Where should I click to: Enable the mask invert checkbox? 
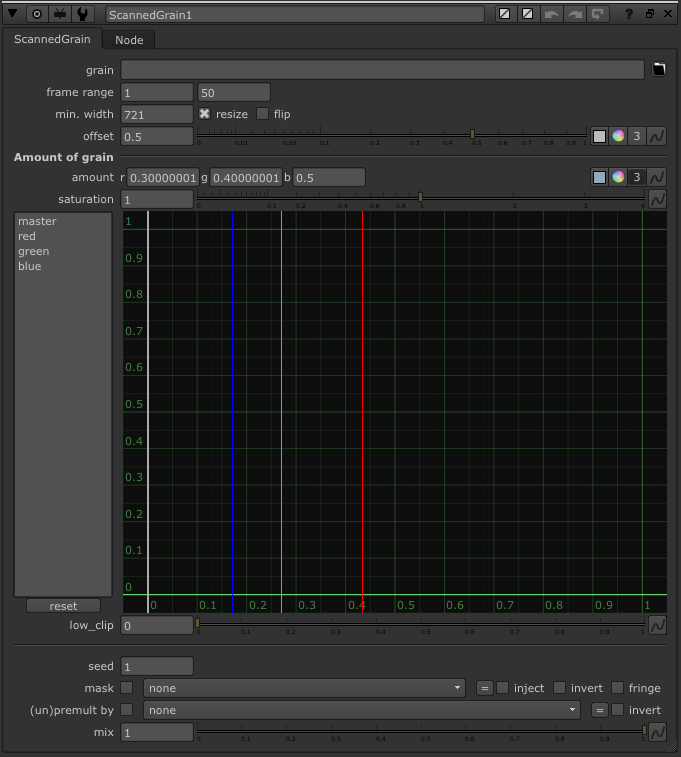click(559, 687)
